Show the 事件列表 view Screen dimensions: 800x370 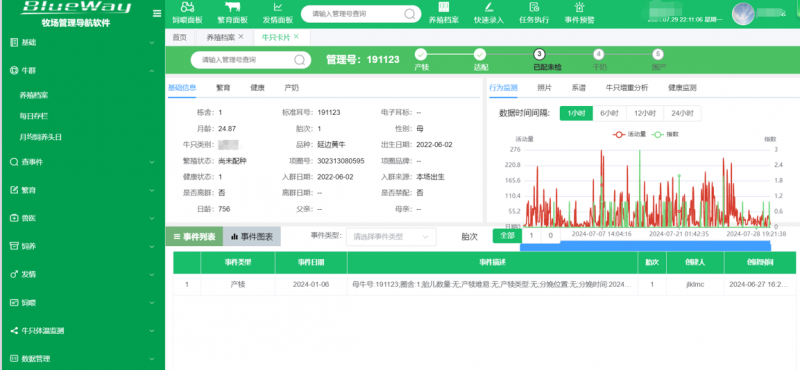click(x=194, y=237)
